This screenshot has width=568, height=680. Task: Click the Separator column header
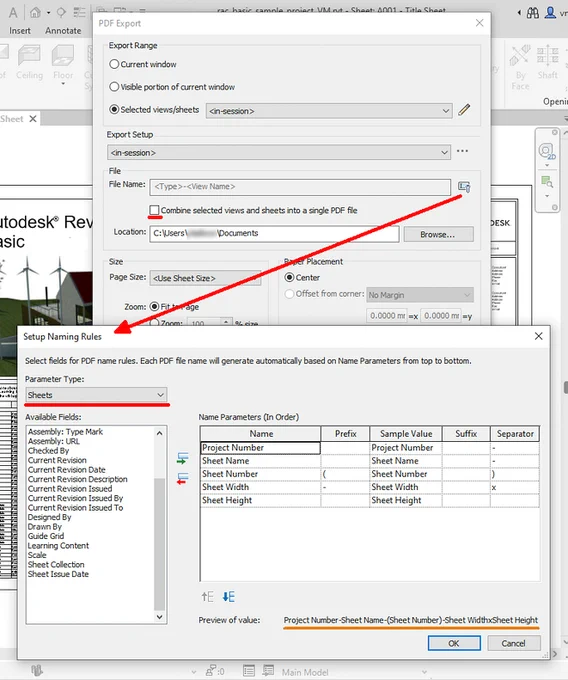click(515, 434)
